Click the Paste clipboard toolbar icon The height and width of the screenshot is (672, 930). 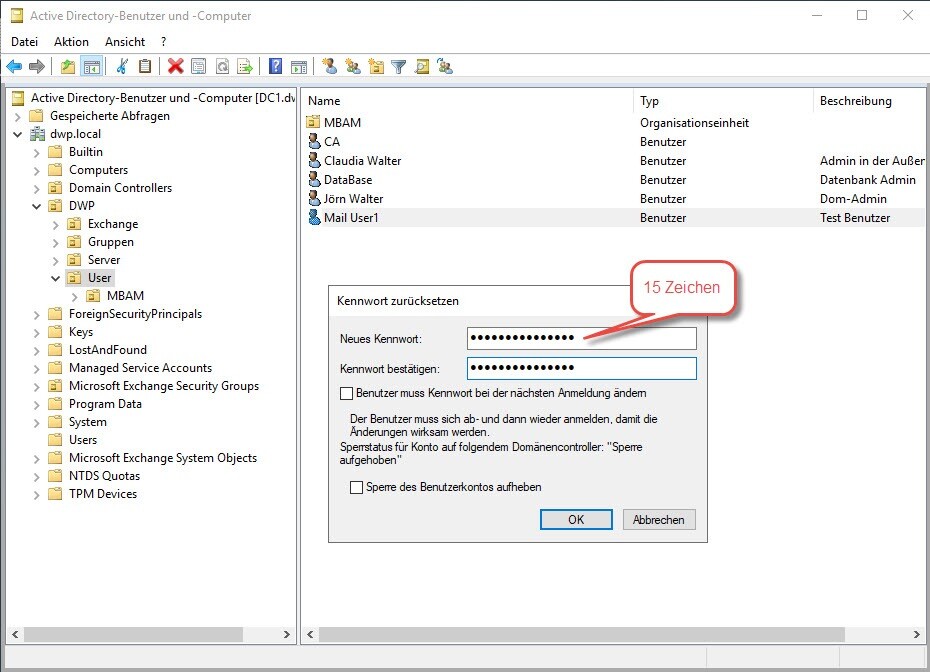pos(145,67)
